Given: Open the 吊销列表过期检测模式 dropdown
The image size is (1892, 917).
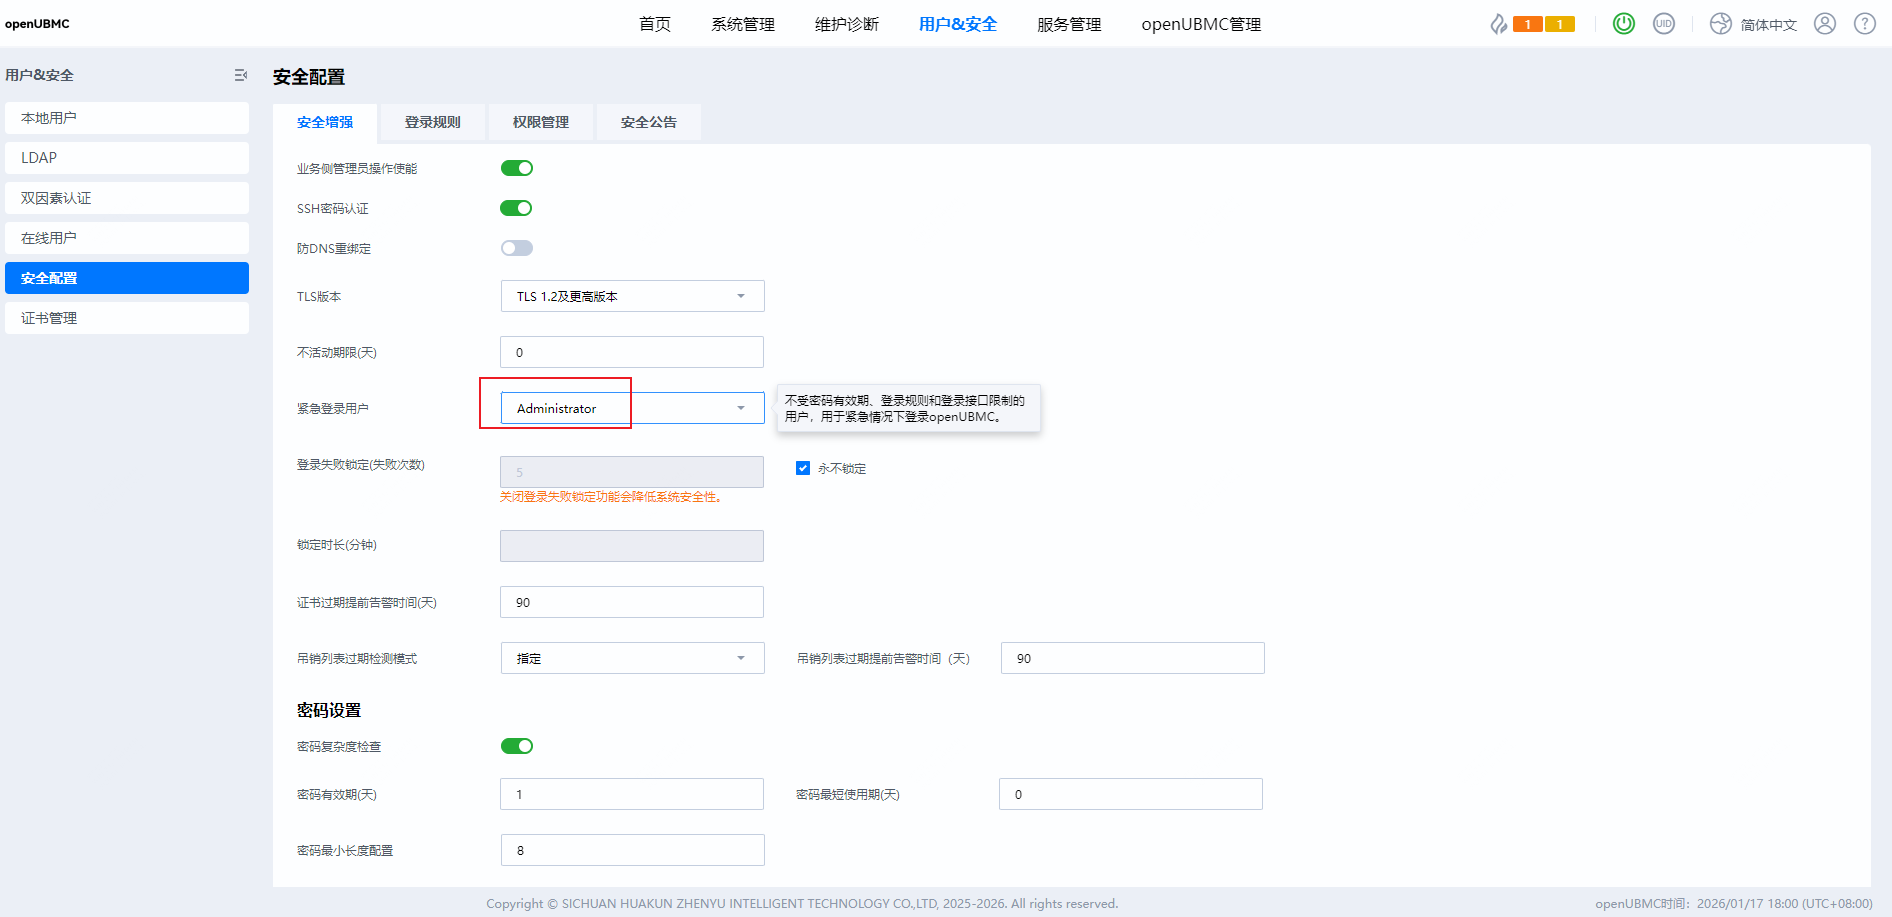Looking at the screenshot, I should click(632, 658).
